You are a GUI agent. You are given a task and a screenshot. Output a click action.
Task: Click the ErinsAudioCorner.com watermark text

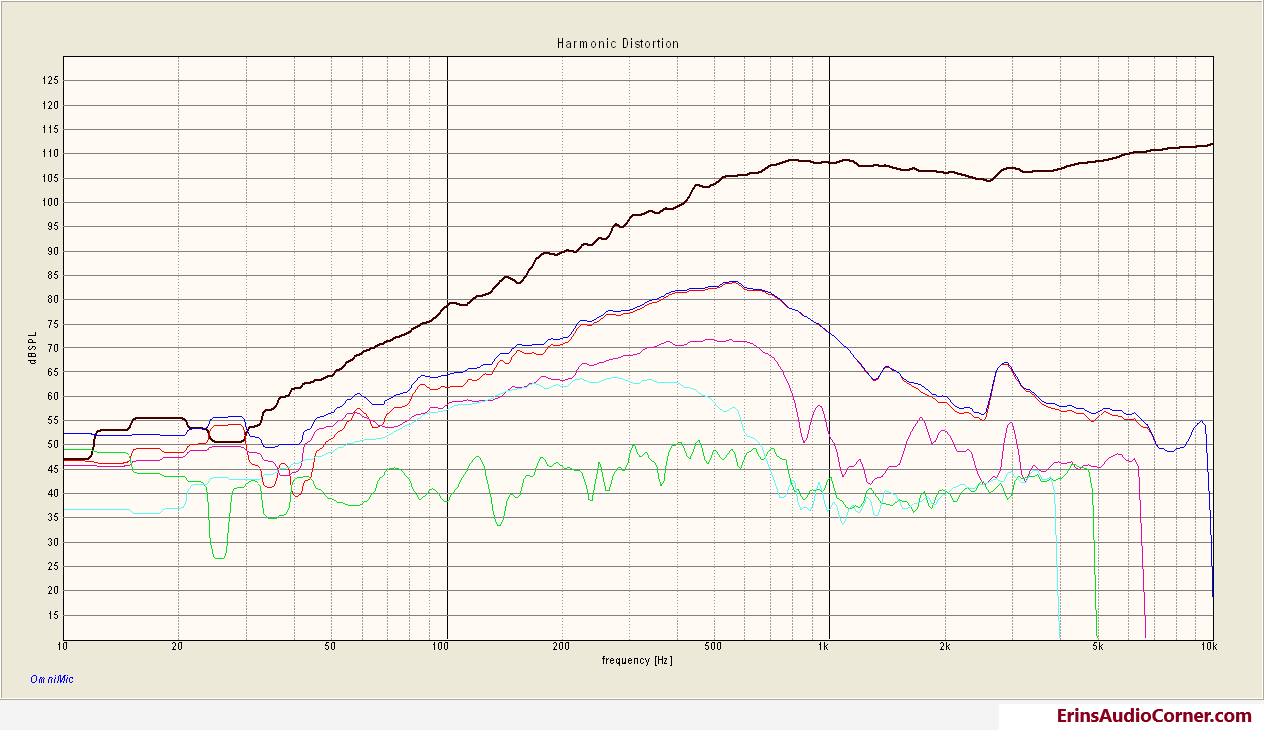(1154, 716)
